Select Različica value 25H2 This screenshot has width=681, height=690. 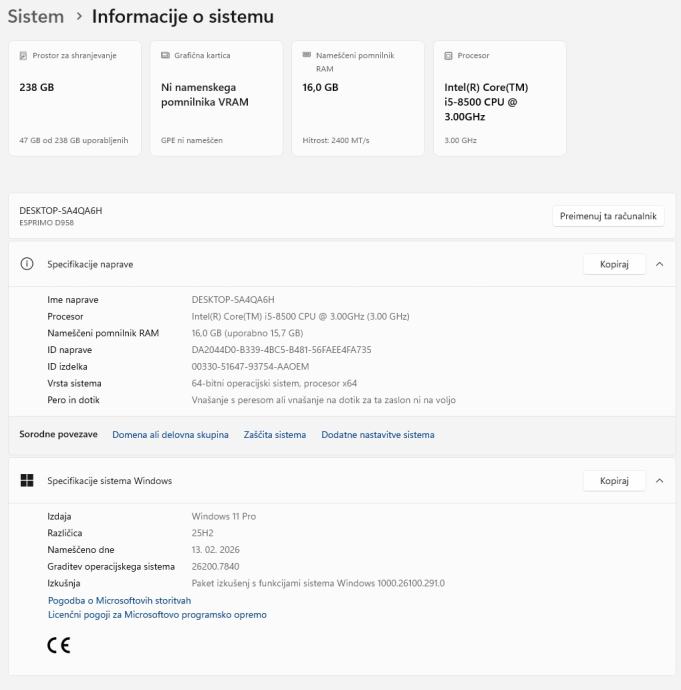(x=202, y=533)
